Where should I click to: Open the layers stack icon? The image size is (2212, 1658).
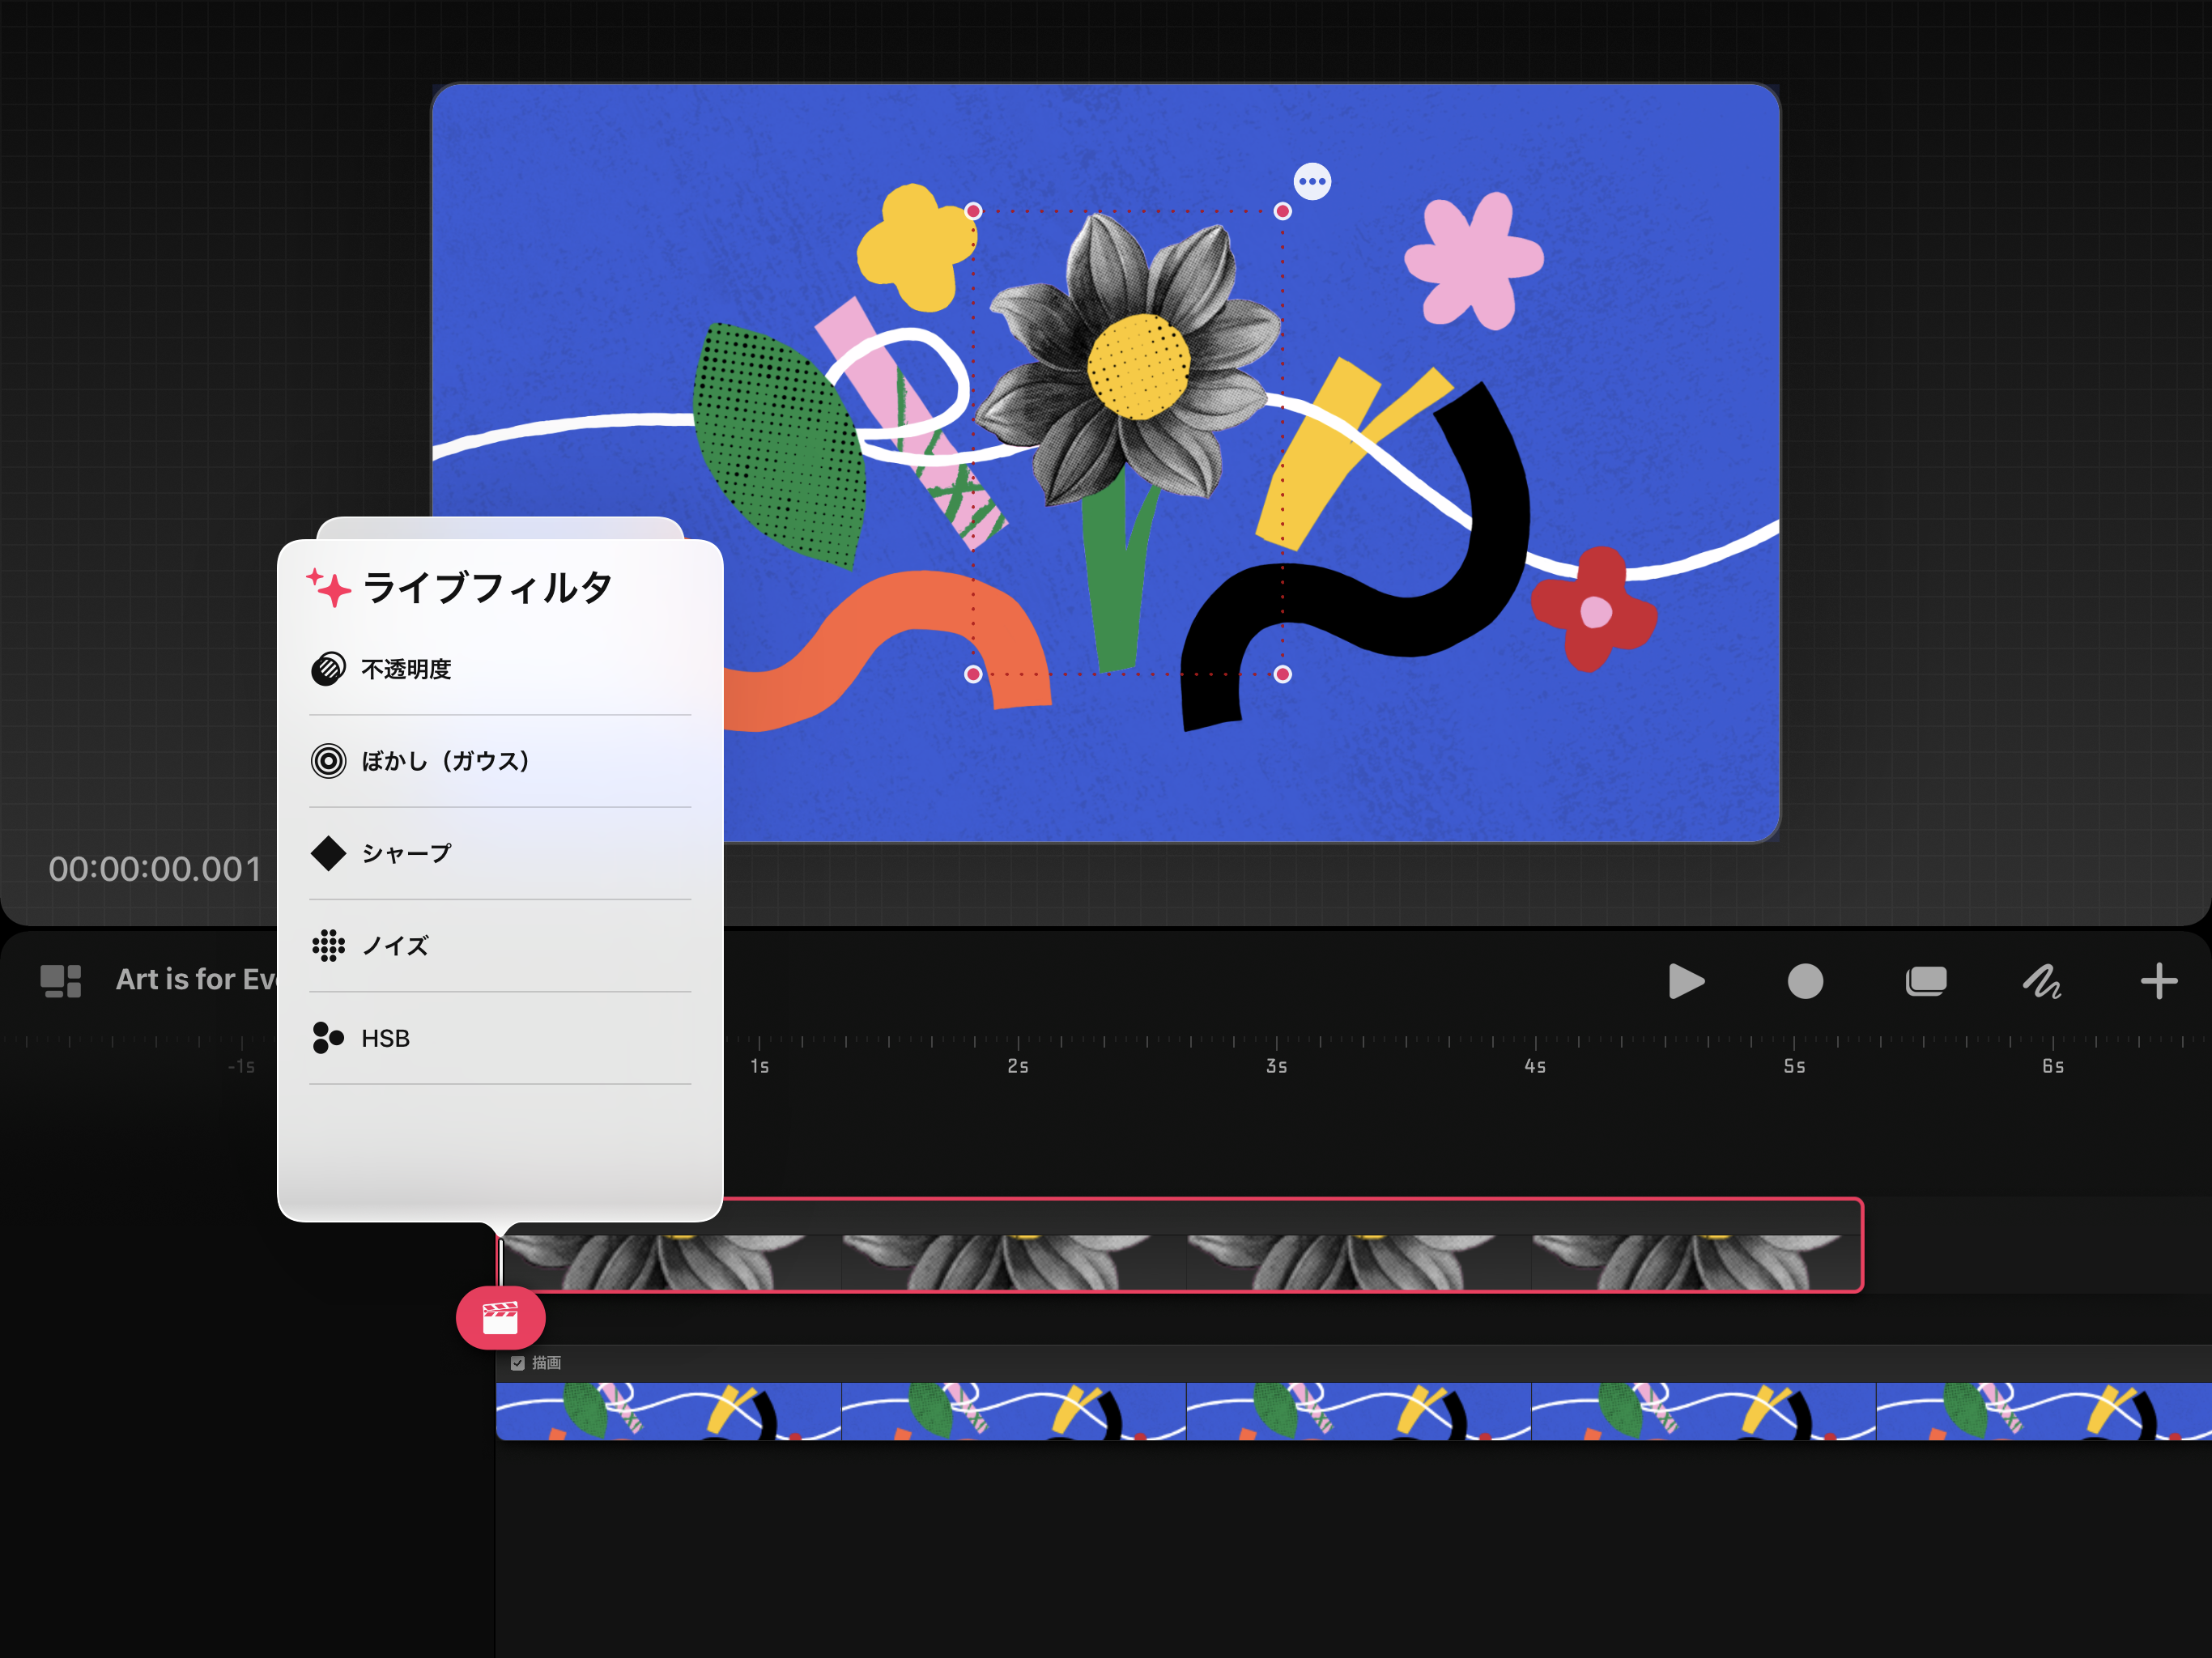click(x=1925, y=981)
